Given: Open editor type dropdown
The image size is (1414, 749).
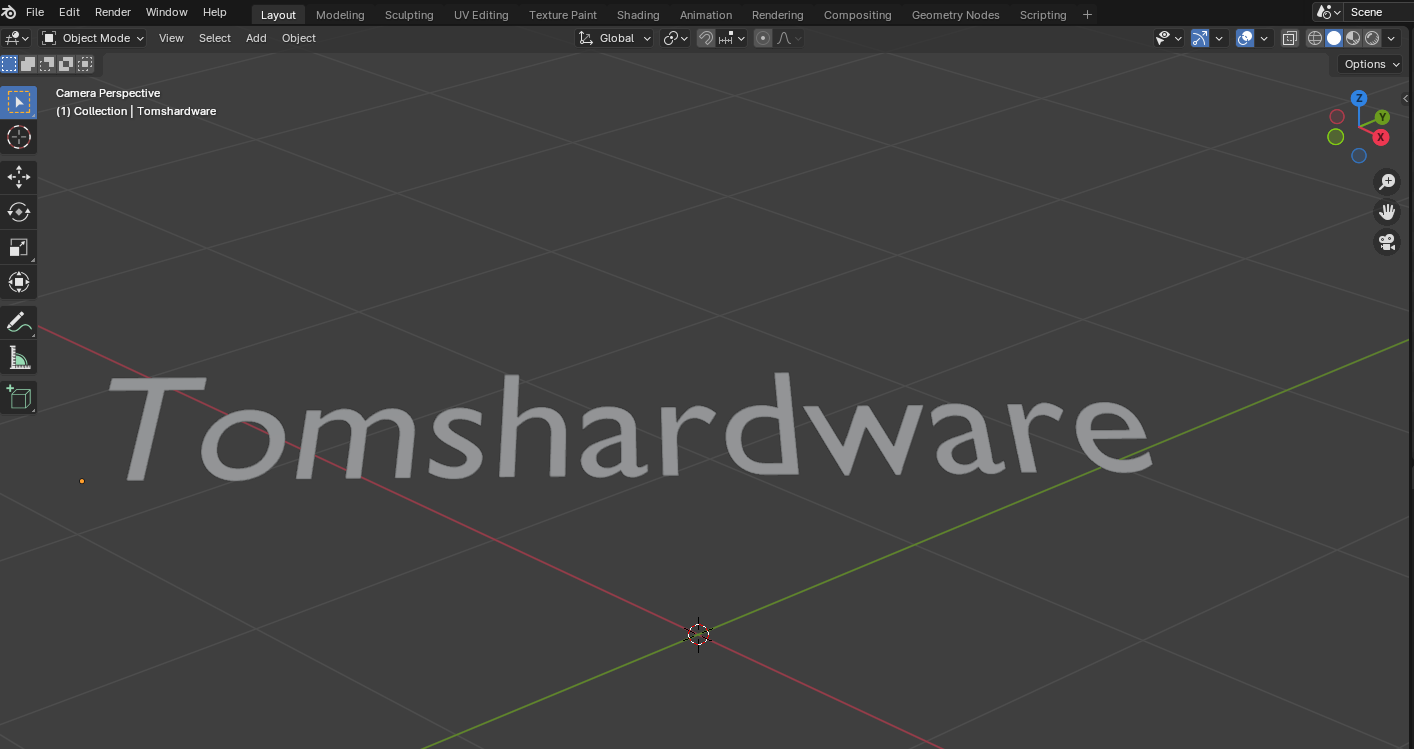Looking at the screenshot, I should (17, 38).
